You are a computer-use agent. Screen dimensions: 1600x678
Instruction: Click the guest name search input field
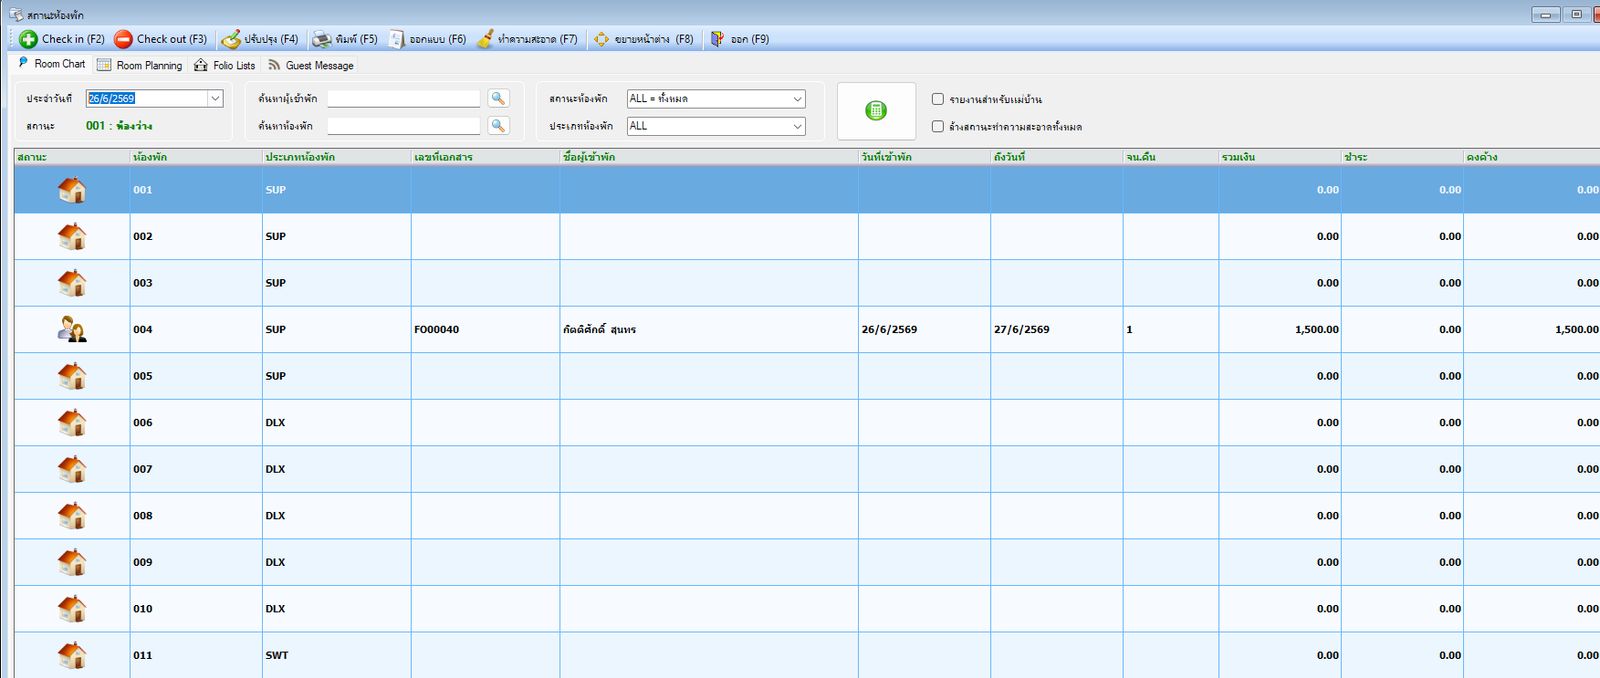[404, 98]
